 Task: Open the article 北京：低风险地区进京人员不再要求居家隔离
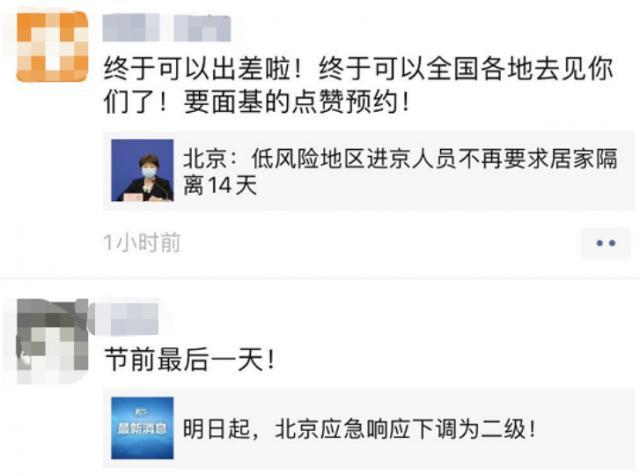click(x=369, y=170)
